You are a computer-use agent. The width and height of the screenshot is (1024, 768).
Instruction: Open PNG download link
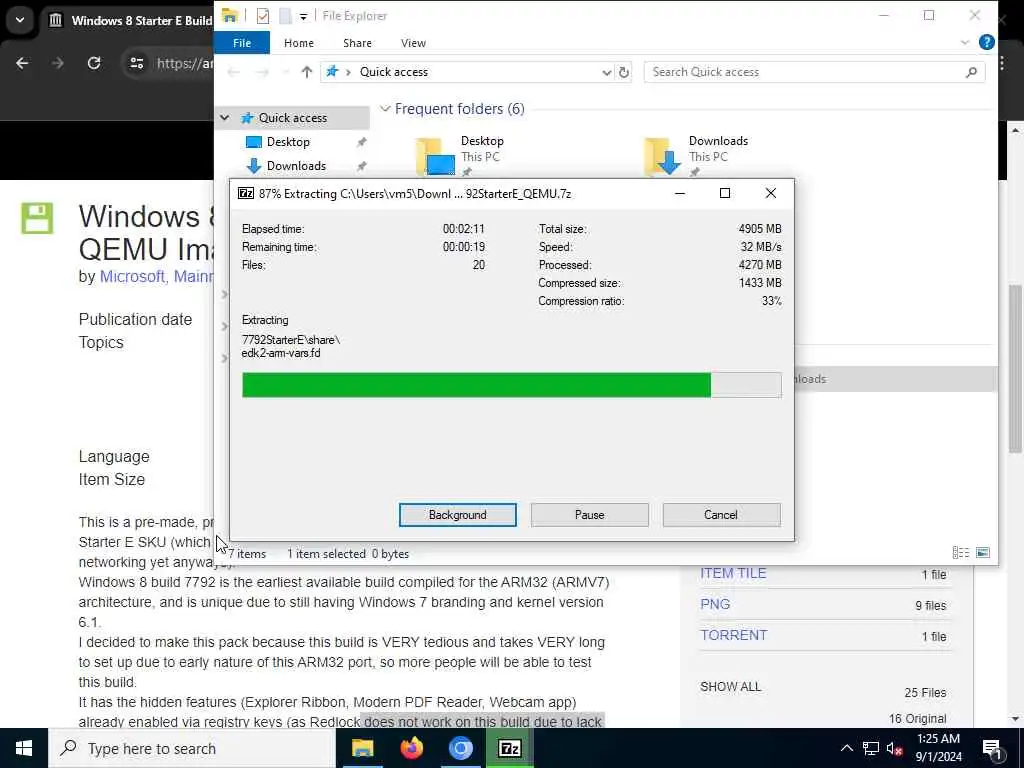(x=715, y=604)
